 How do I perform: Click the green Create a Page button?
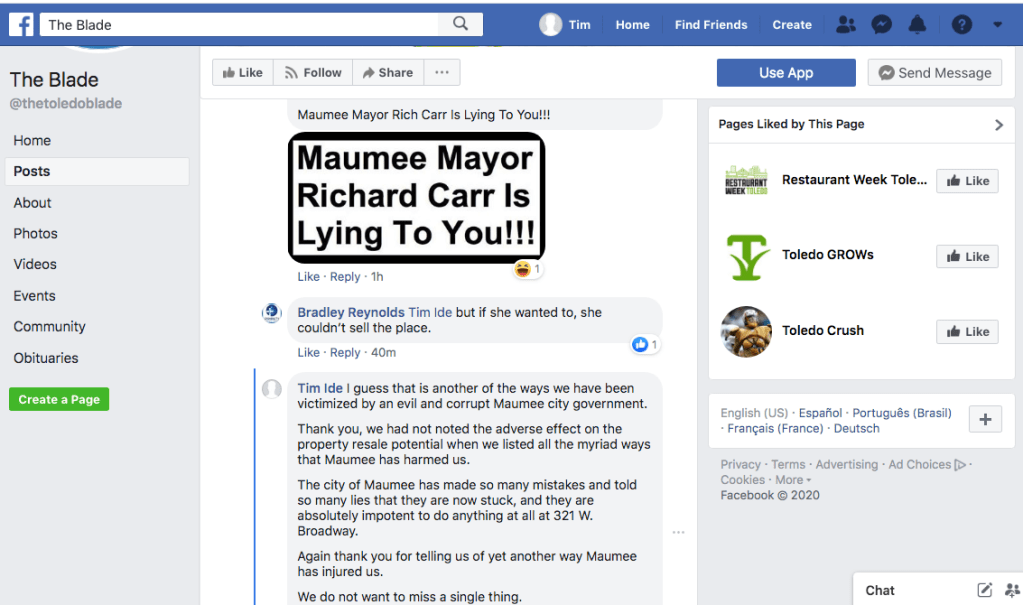click(x=59, y=399)
